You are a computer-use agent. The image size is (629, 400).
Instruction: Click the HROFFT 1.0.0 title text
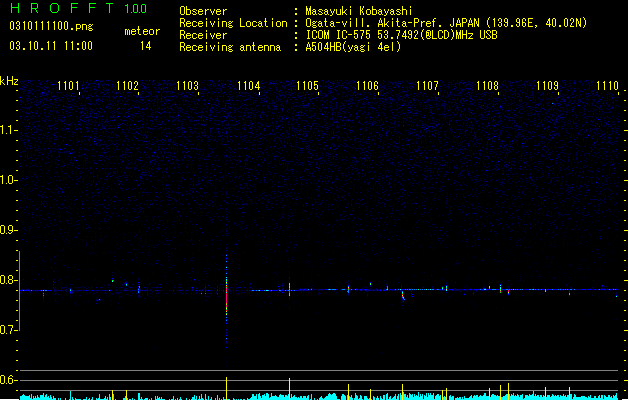click(78, 8)
